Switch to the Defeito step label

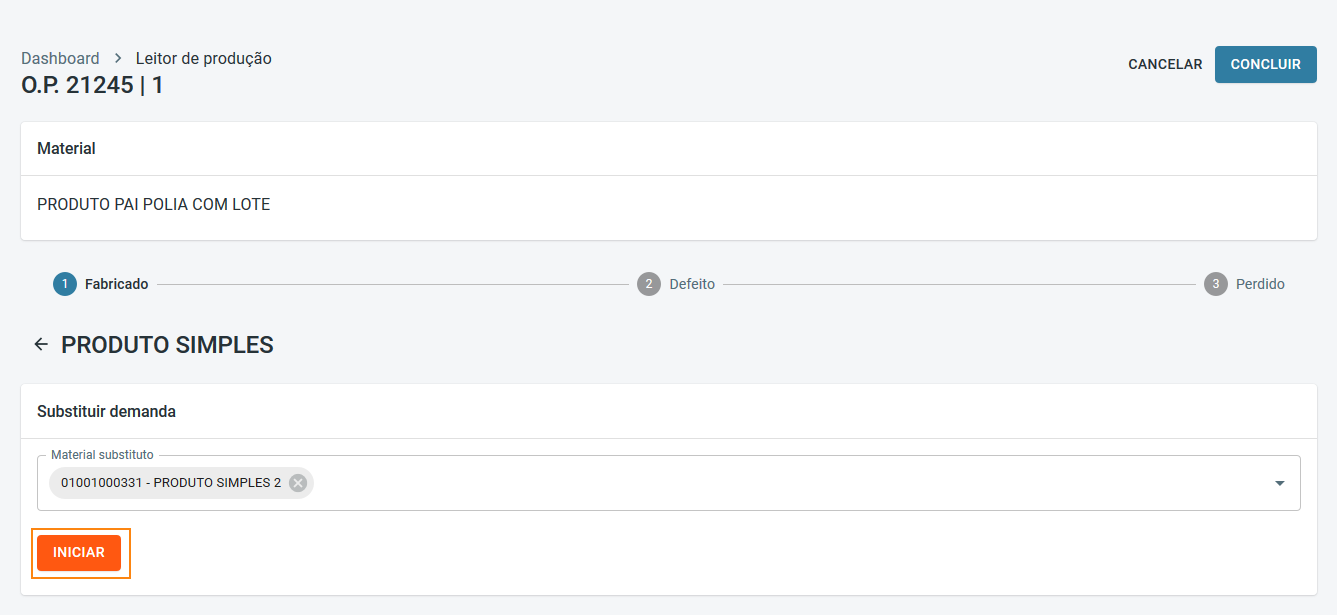tap(692, 284)
